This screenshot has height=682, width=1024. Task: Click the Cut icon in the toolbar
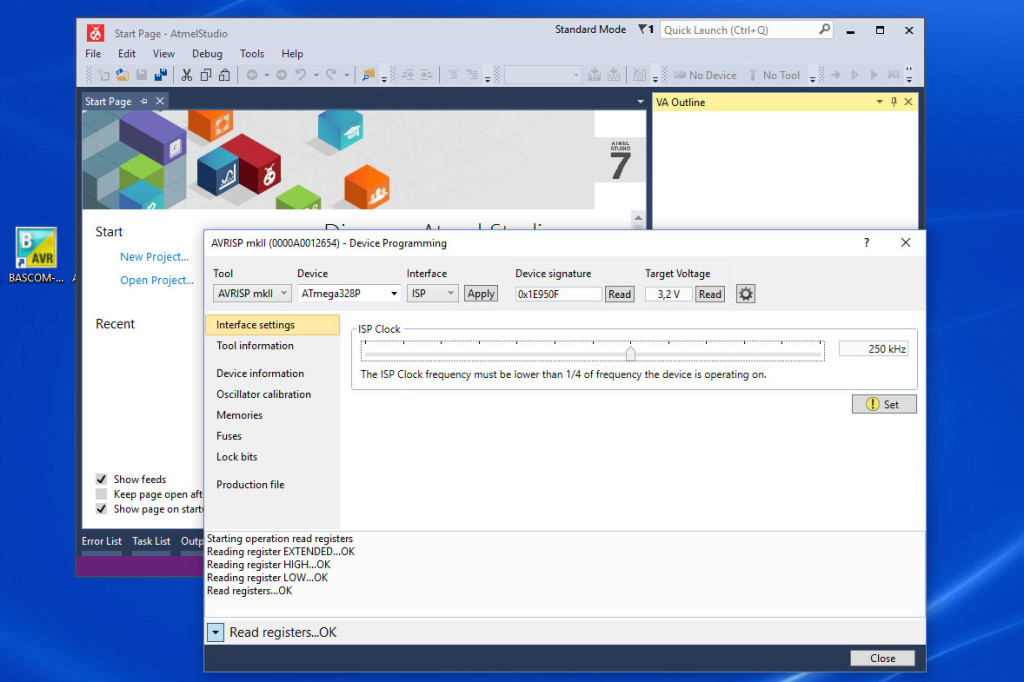pos(186,75)
